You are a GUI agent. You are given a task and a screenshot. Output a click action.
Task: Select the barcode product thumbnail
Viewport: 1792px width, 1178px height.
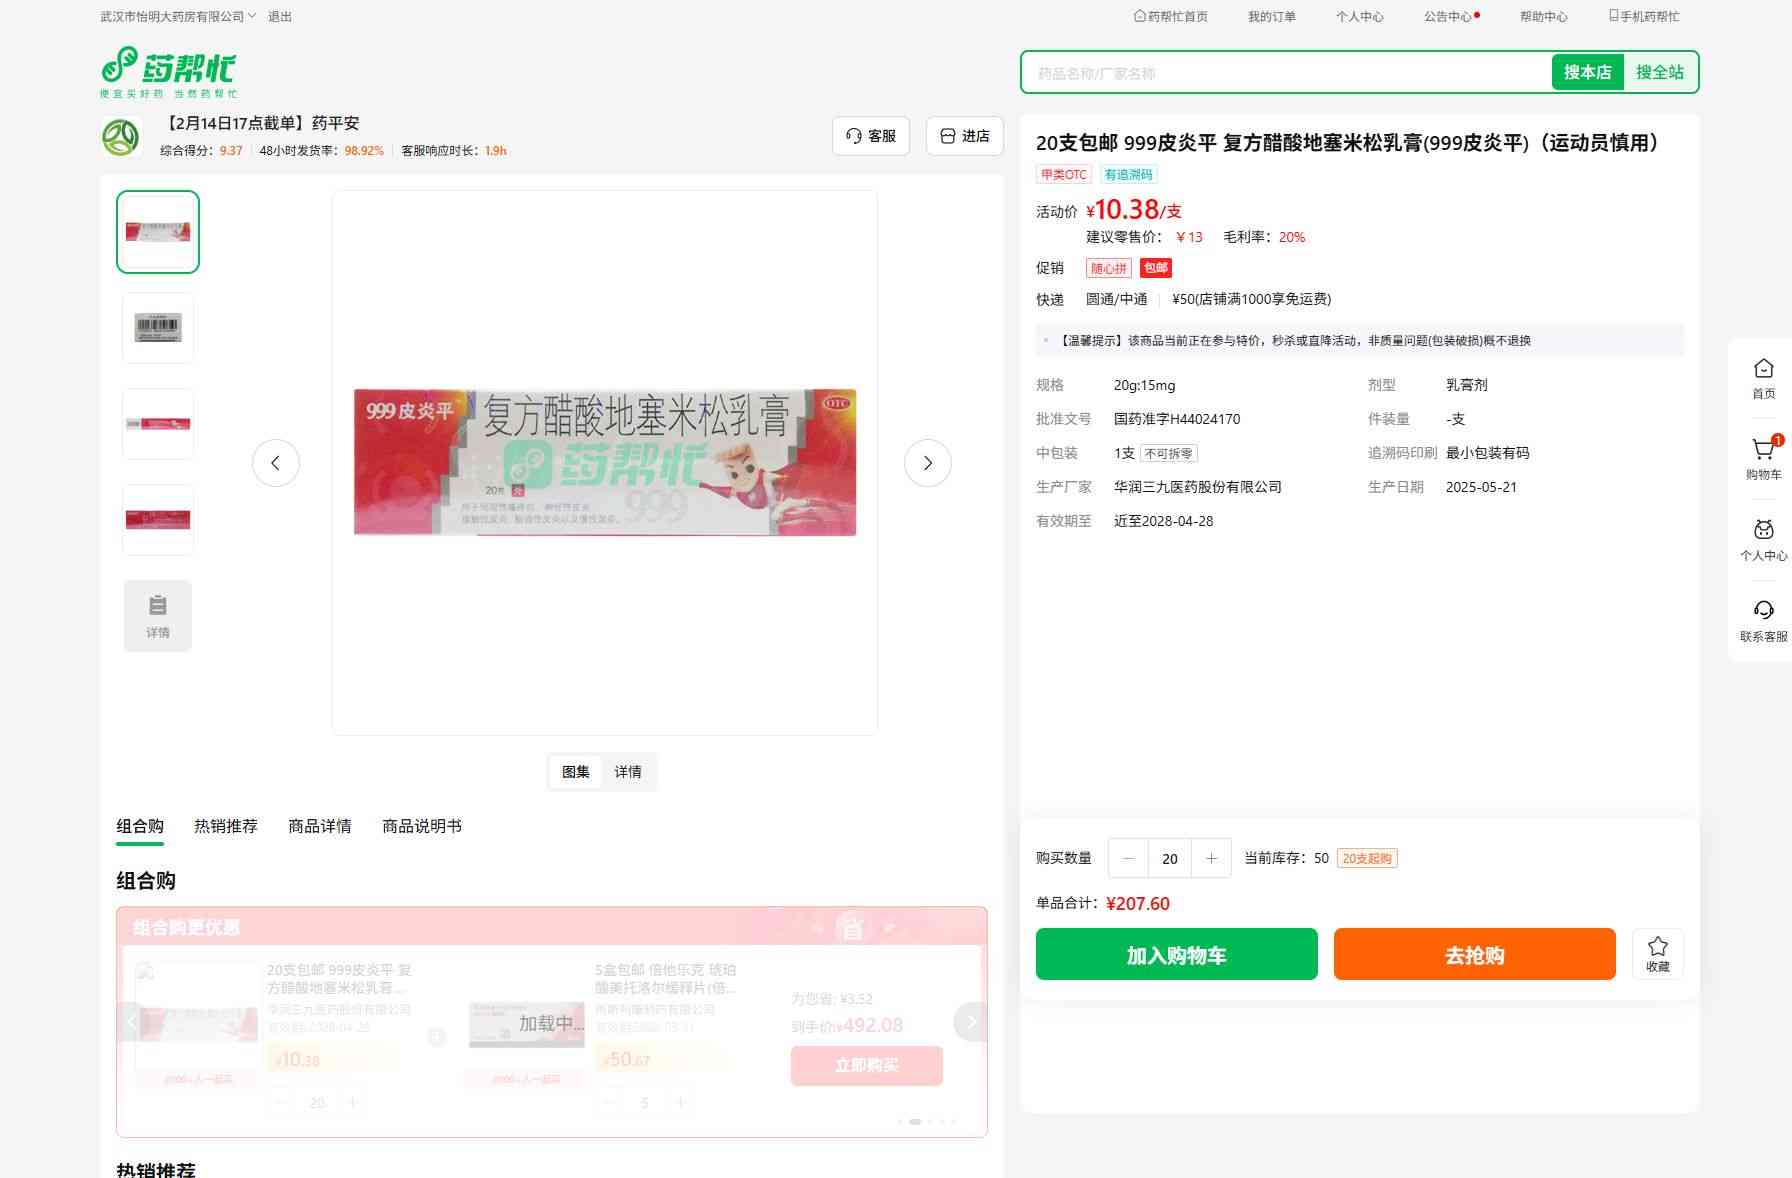click(x=158, y=328)
